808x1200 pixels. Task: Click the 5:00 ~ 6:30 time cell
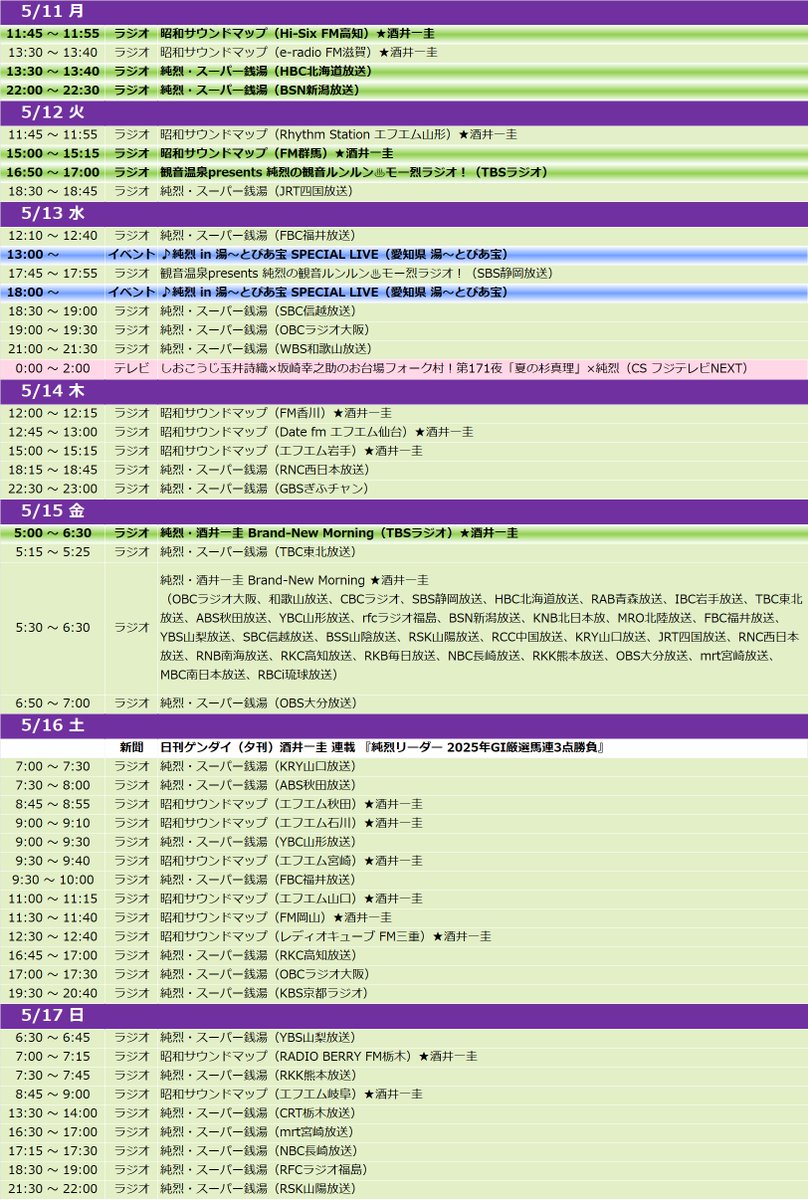52,533
